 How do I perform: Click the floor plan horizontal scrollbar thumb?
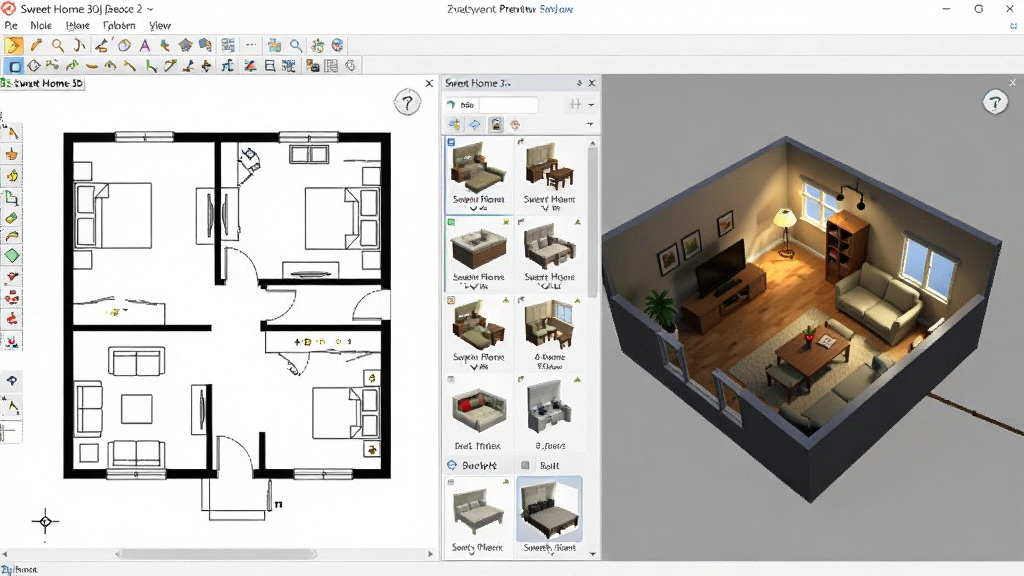coord(216,554)
